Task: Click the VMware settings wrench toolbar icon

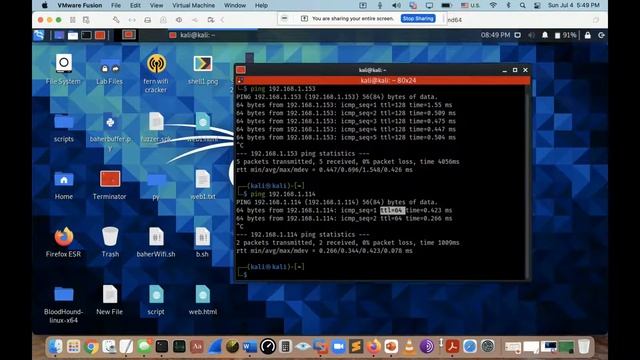Action: [x=116, y=20]
